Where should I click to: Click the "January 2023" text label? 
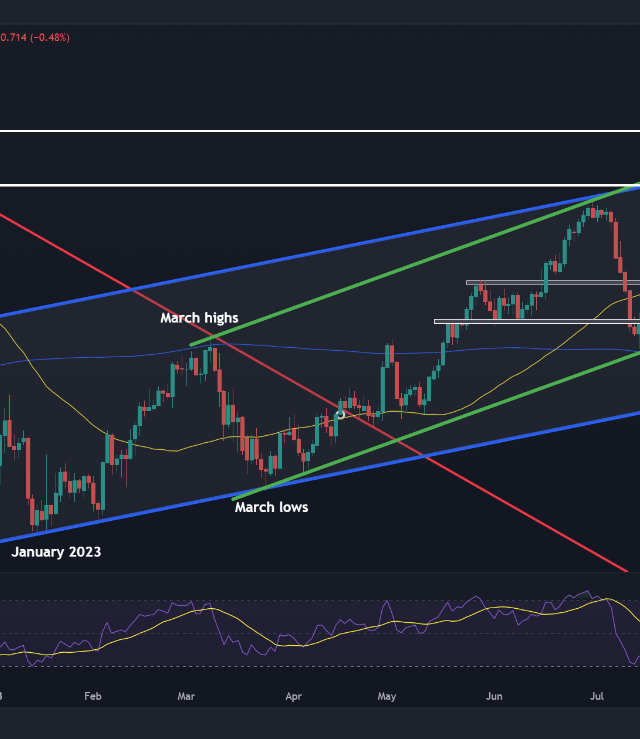click(56, 551)
